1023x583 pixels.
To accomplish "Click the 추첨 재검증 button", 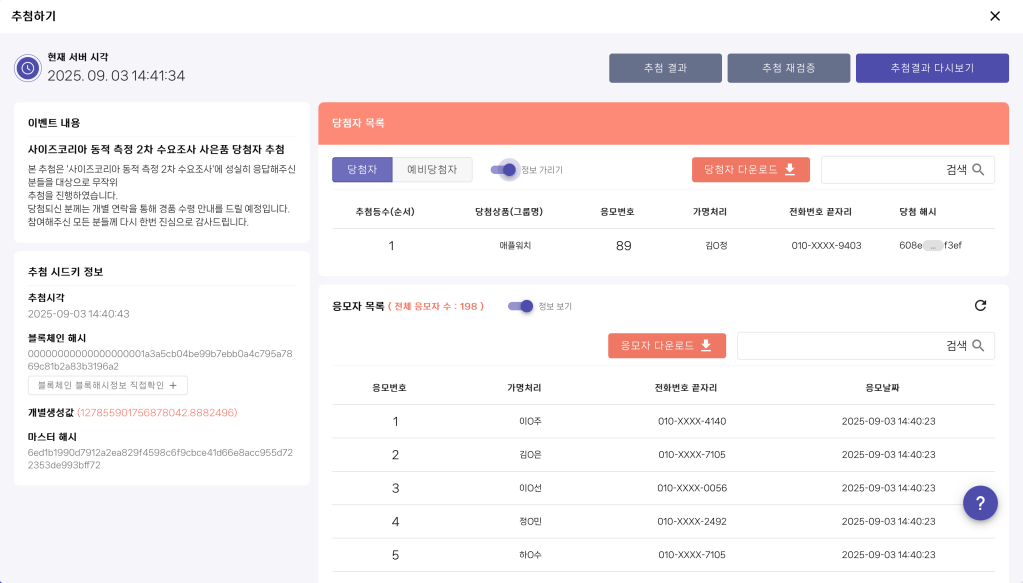I will click(x=788, y=68).
